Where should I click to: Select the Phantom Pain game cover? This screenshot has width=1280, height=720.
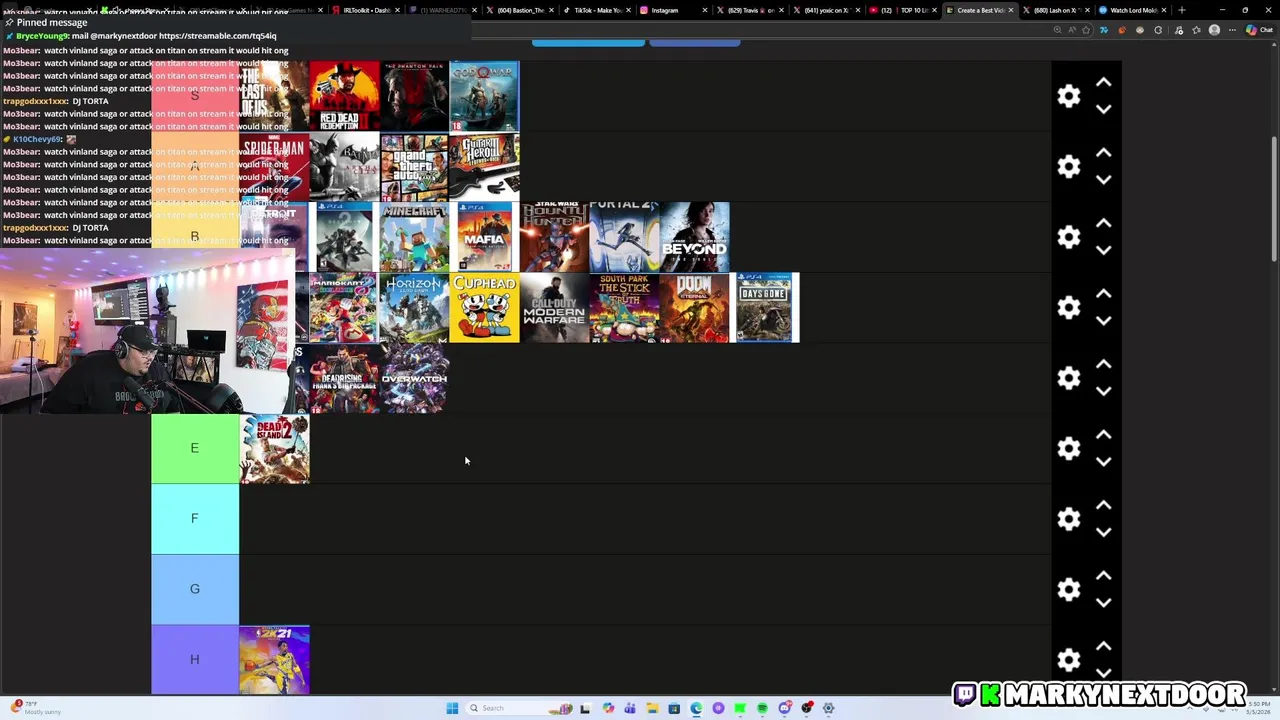click(415, 96)
